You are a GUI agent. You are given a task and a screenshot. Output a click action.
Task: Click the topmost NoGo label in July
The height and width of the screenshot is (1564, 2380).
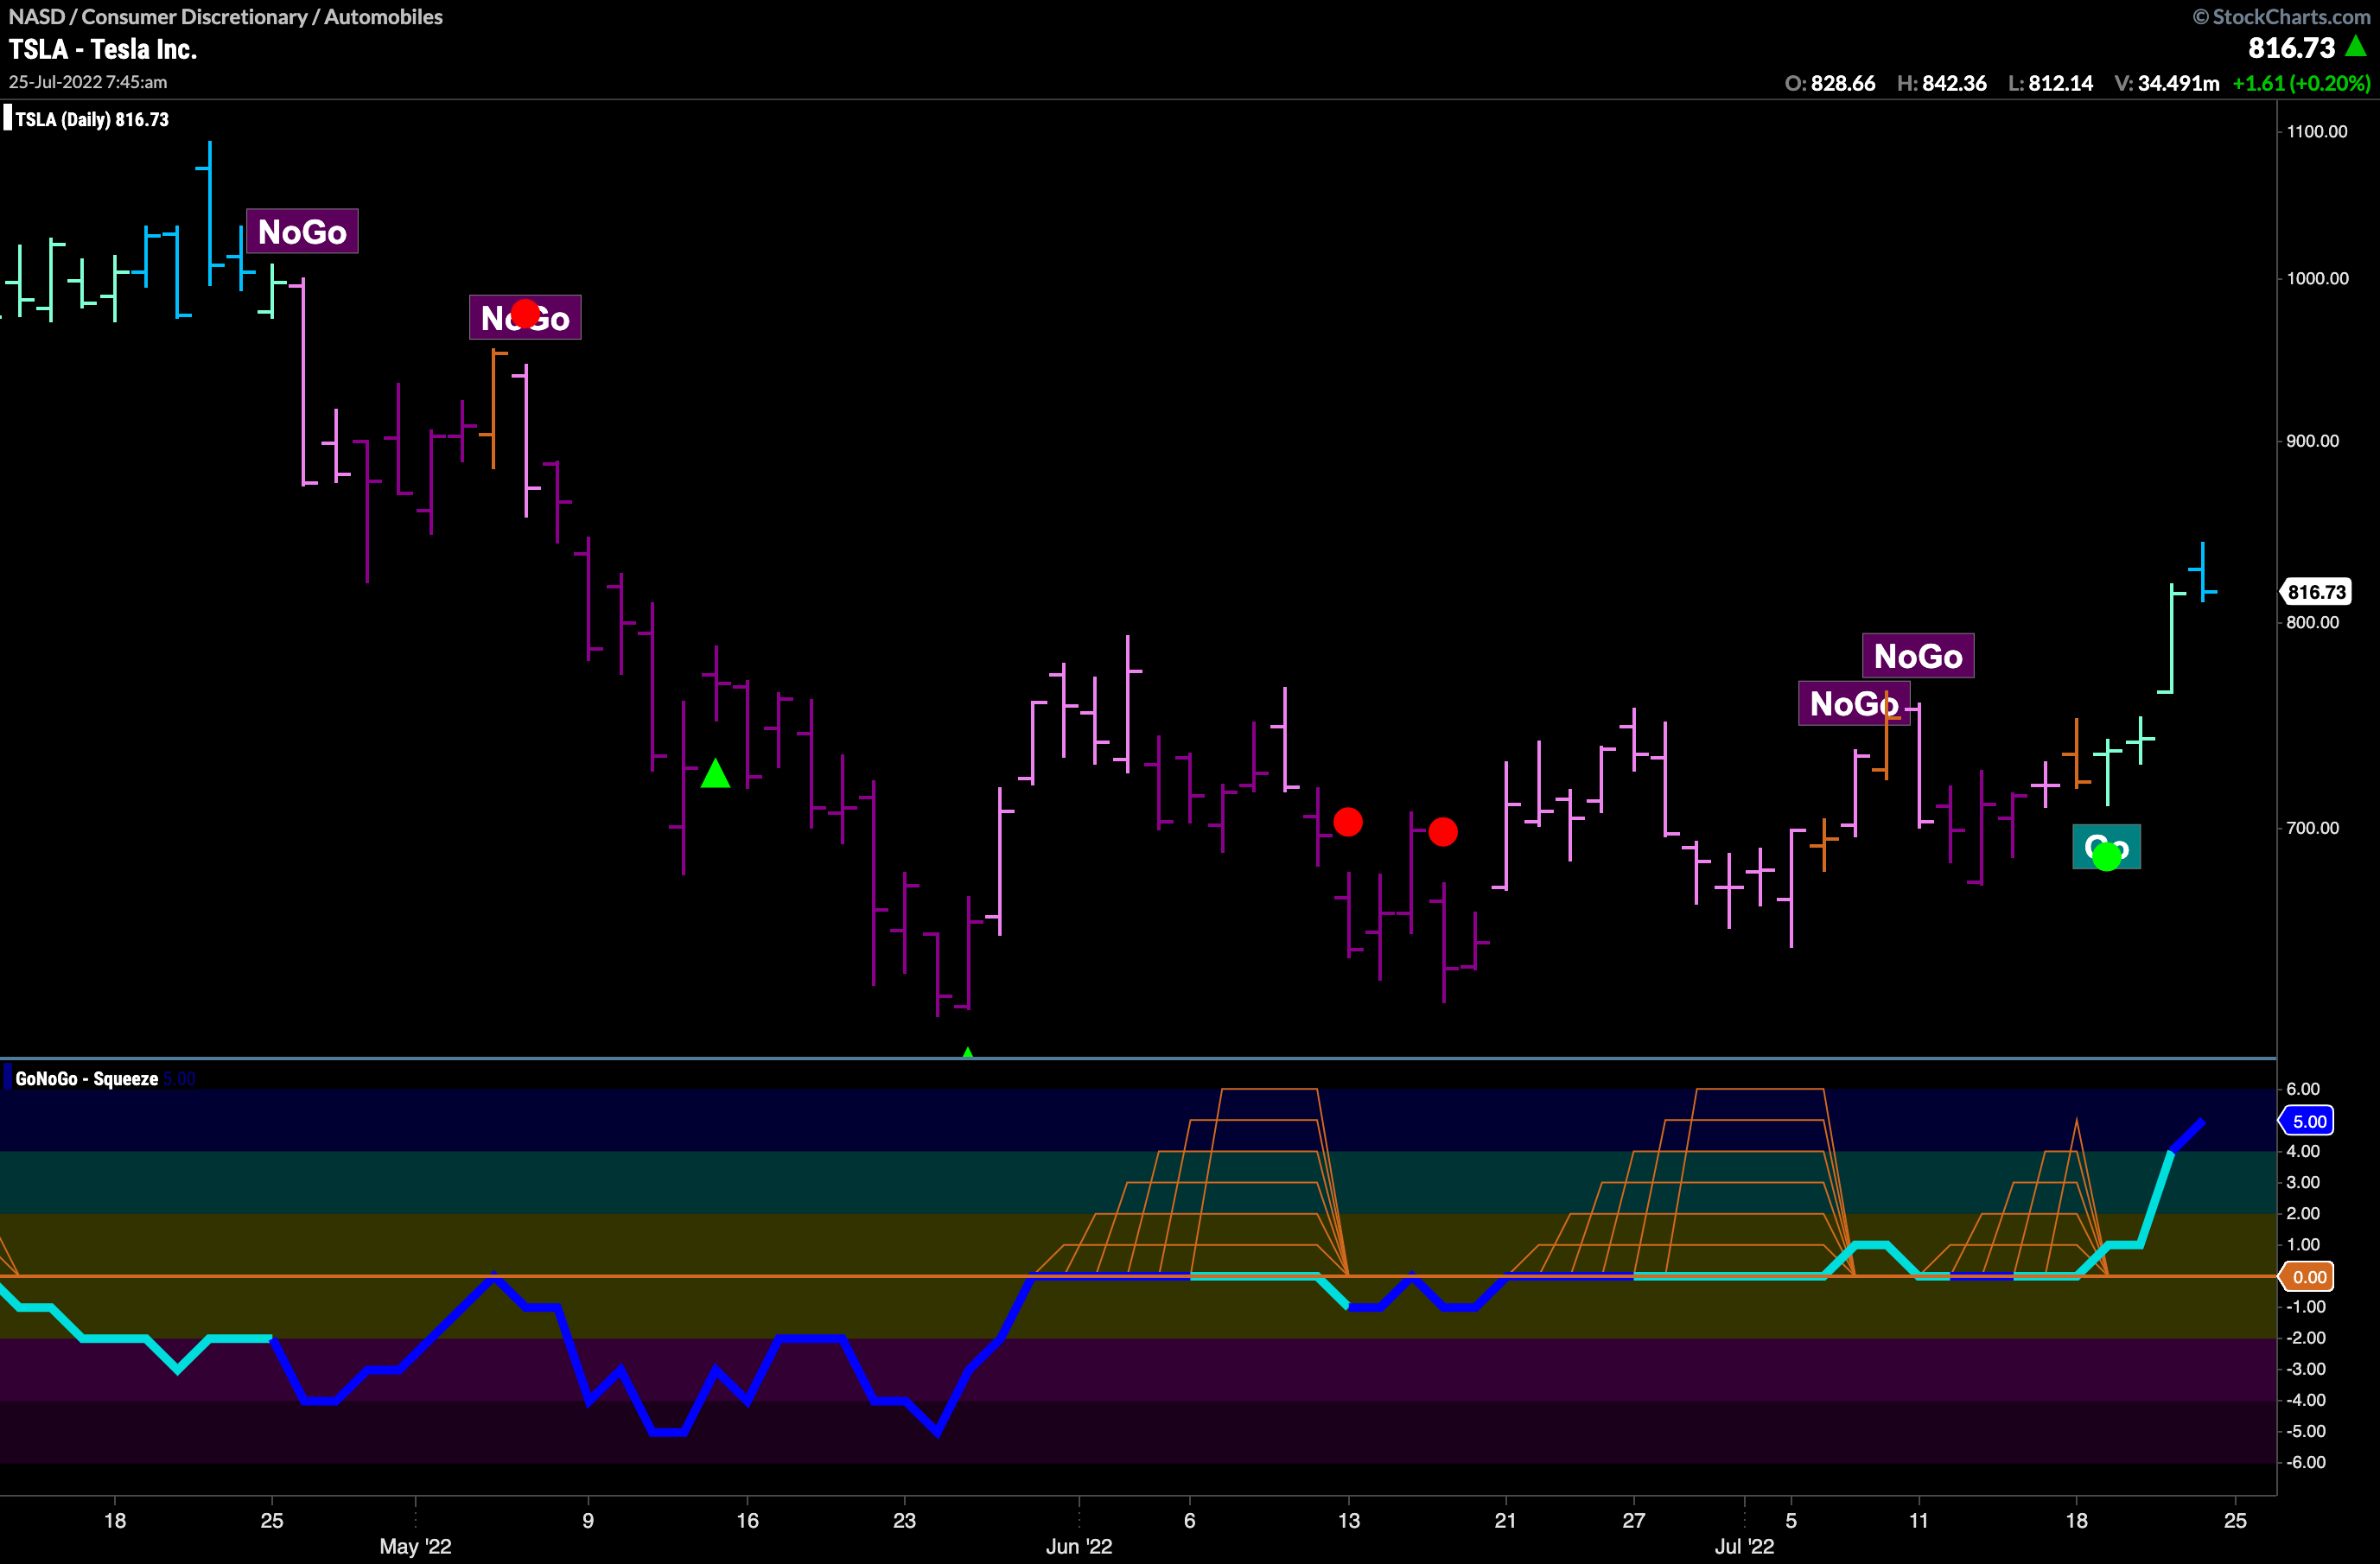point(1918,656)
